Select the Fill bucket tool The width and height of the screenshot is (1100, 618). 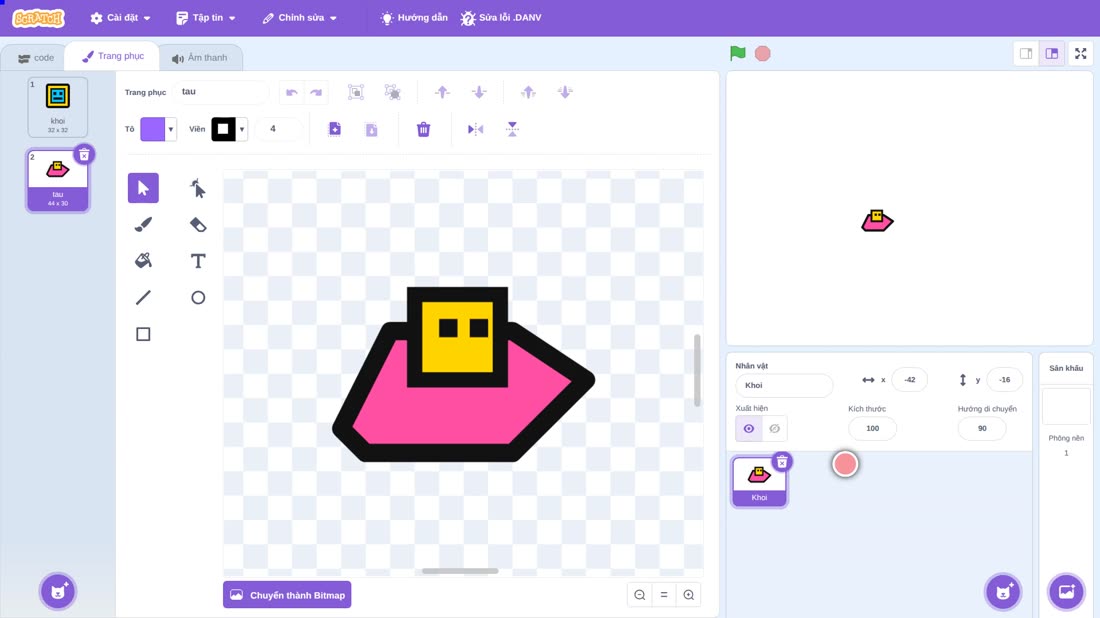pyautogui.click(x=143, y=261)
